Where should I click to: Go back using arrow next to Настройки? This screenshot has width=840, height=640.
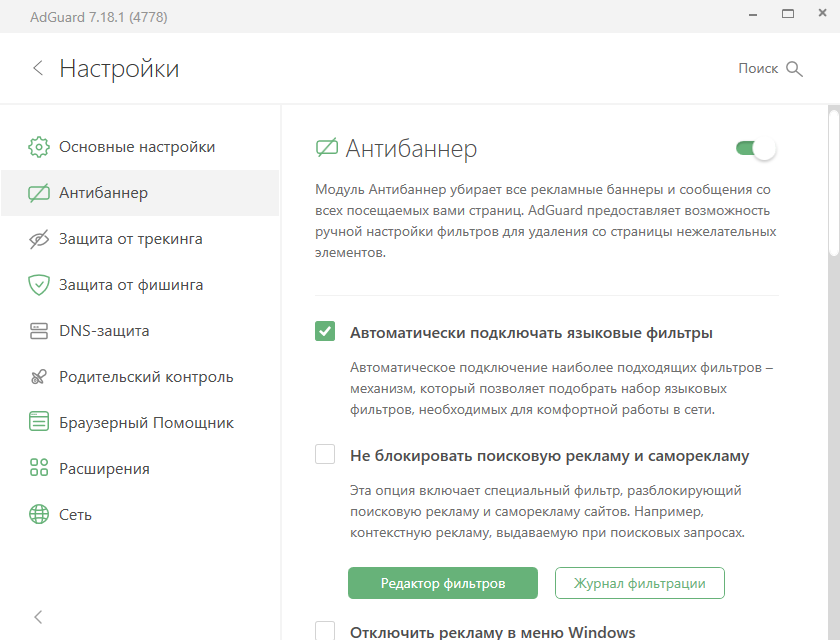38,68
